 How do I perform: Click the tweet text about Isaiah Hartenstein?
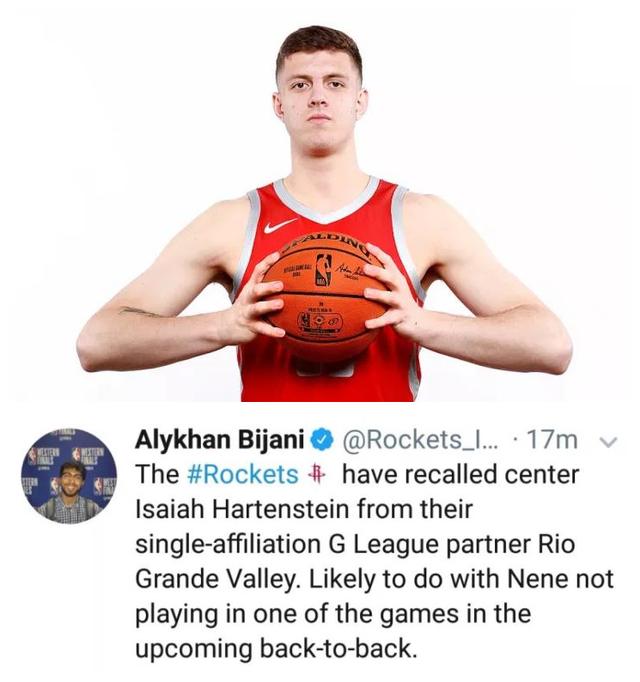pyautogui.click(x=374, y=561)
